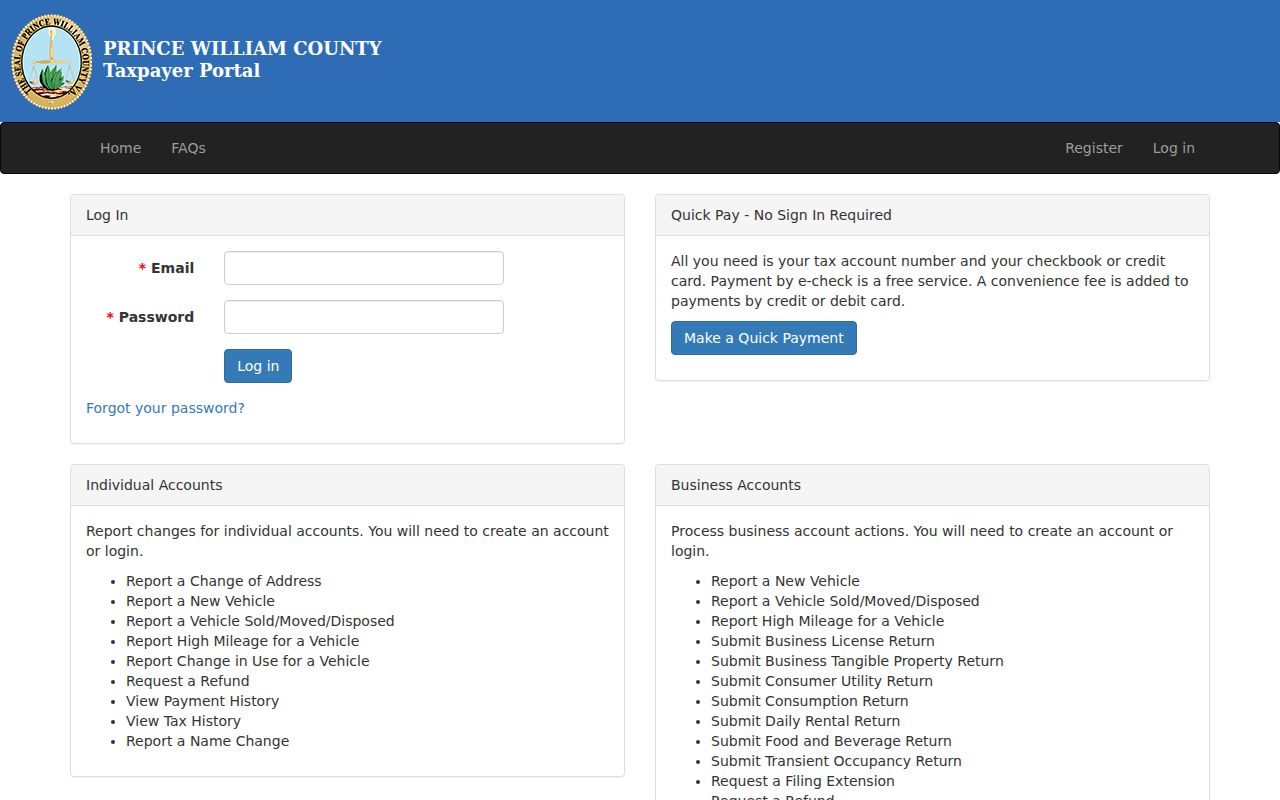Focus the Password input field
This screenshot has width=1280, height=800.
tap(364, 317)
